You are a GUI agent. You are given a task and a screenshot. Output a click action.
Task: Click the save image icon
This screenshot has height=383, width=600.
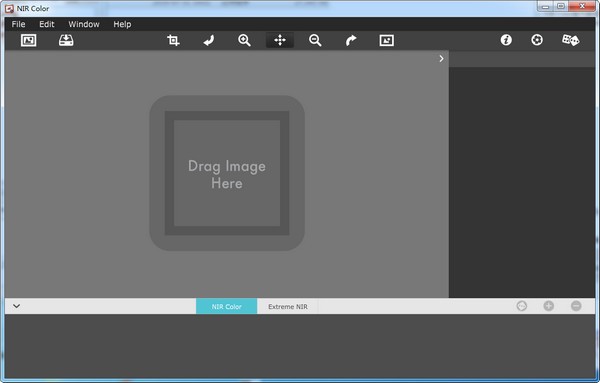tap(66, 40)
